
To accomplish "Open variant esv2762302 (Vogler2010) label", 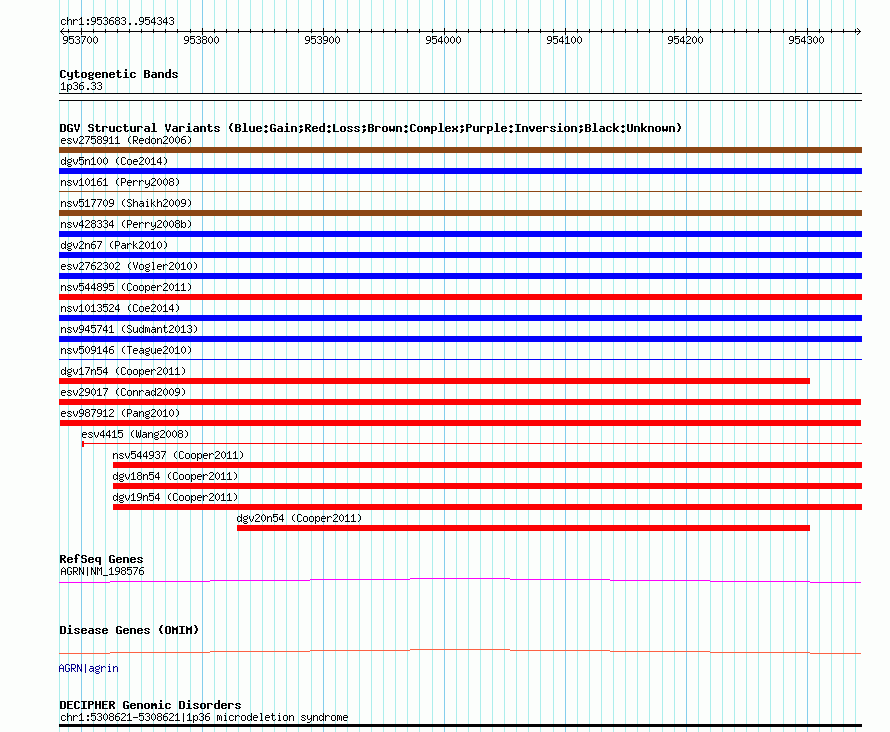I will [129, 266].
